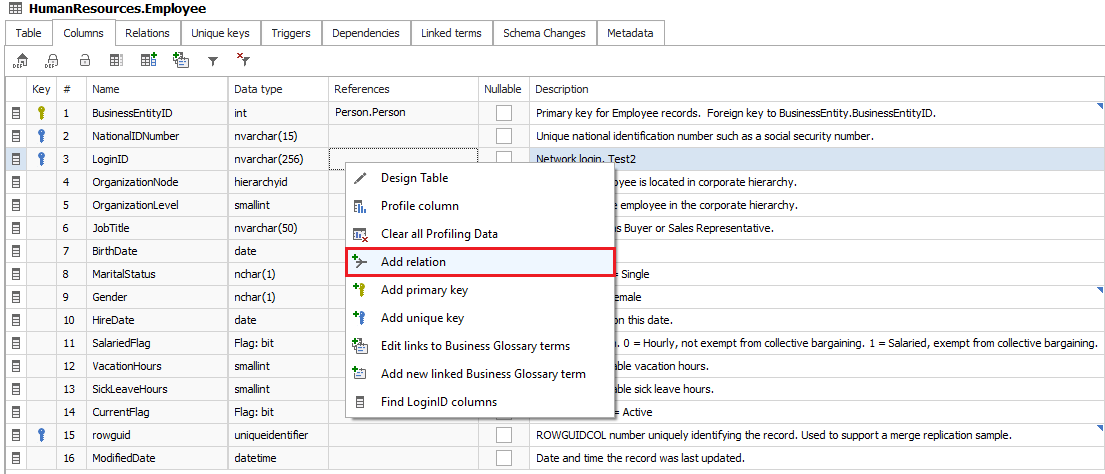
Task: Click the open padlock toolbar icon
Action: [85, 61]
